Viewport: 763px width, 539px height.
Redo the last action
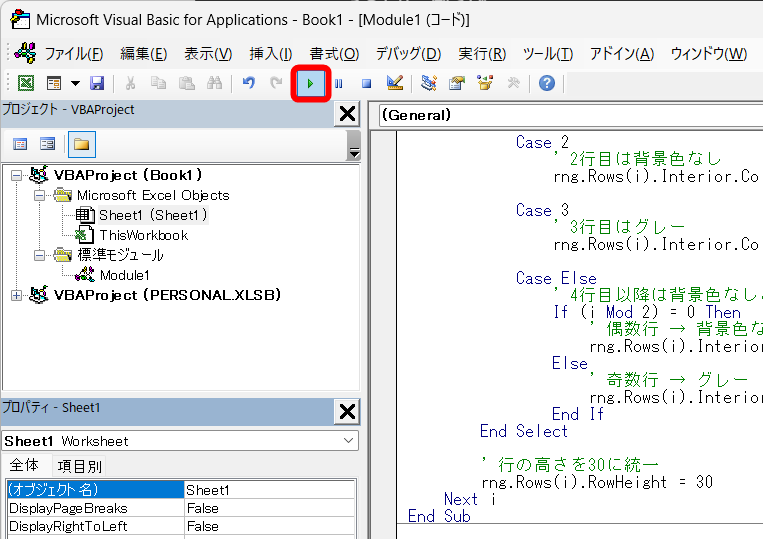click(276, 83)
